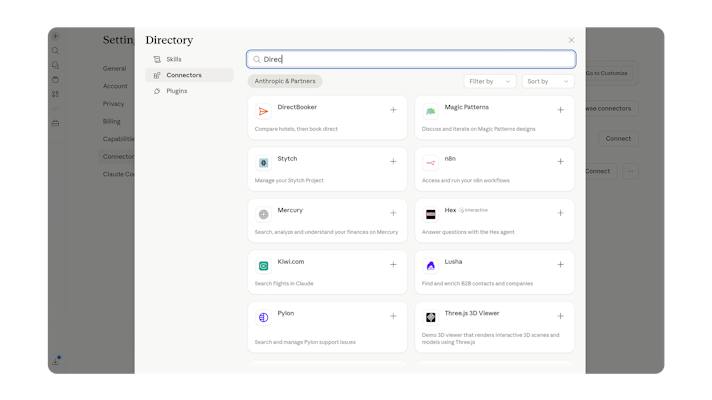Add the Kiwi.com connector
Viewport: 712px width, 400px height.
point(393,265)
